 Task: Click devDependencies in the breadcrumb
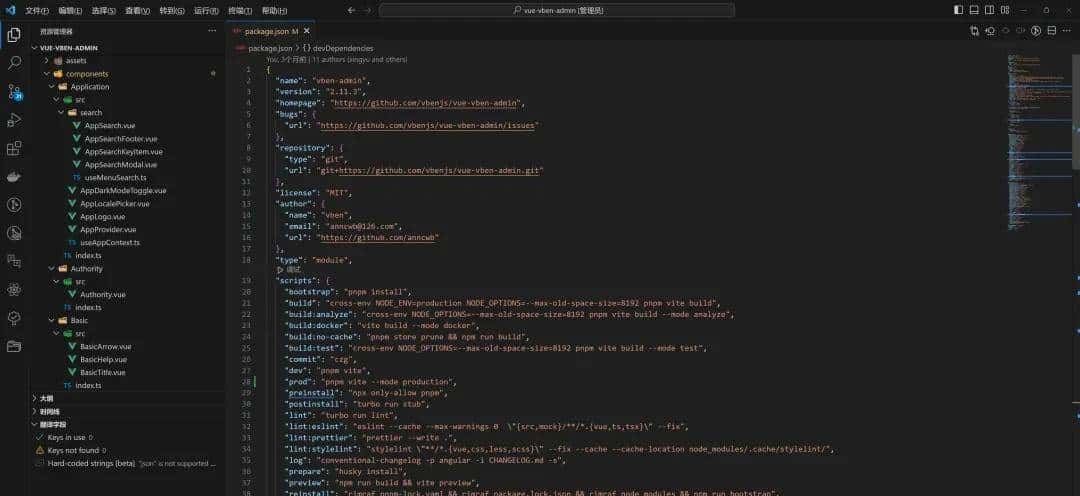[x=342, y=48]
